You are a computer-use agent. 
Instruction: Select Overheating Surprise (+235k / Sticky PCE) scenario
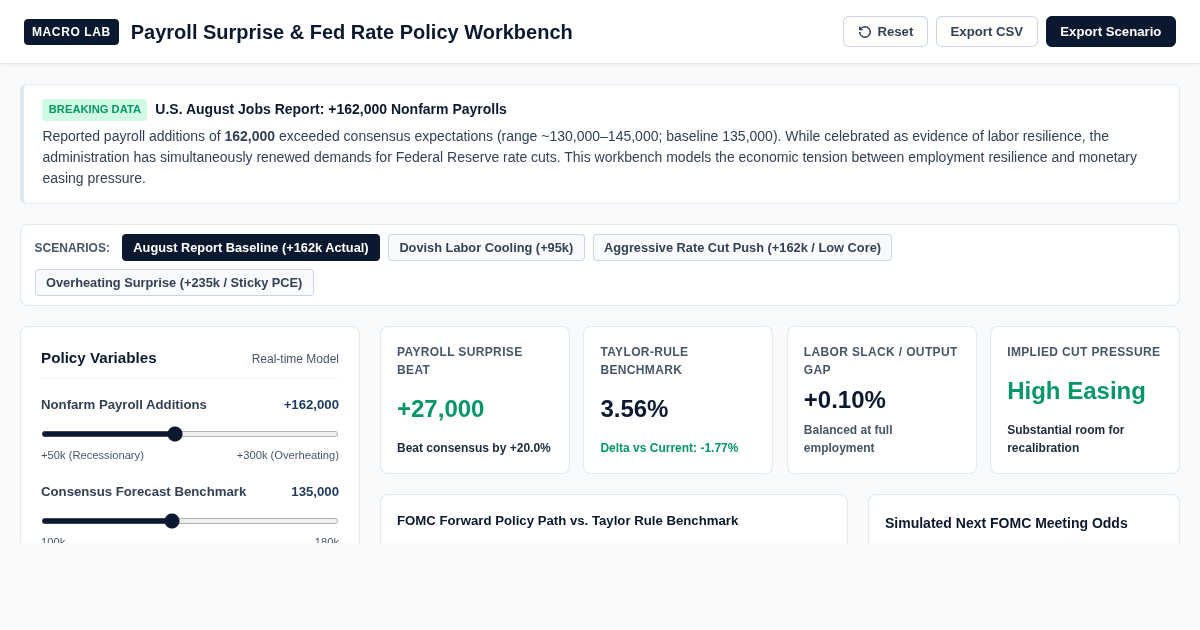click(174, 283)
